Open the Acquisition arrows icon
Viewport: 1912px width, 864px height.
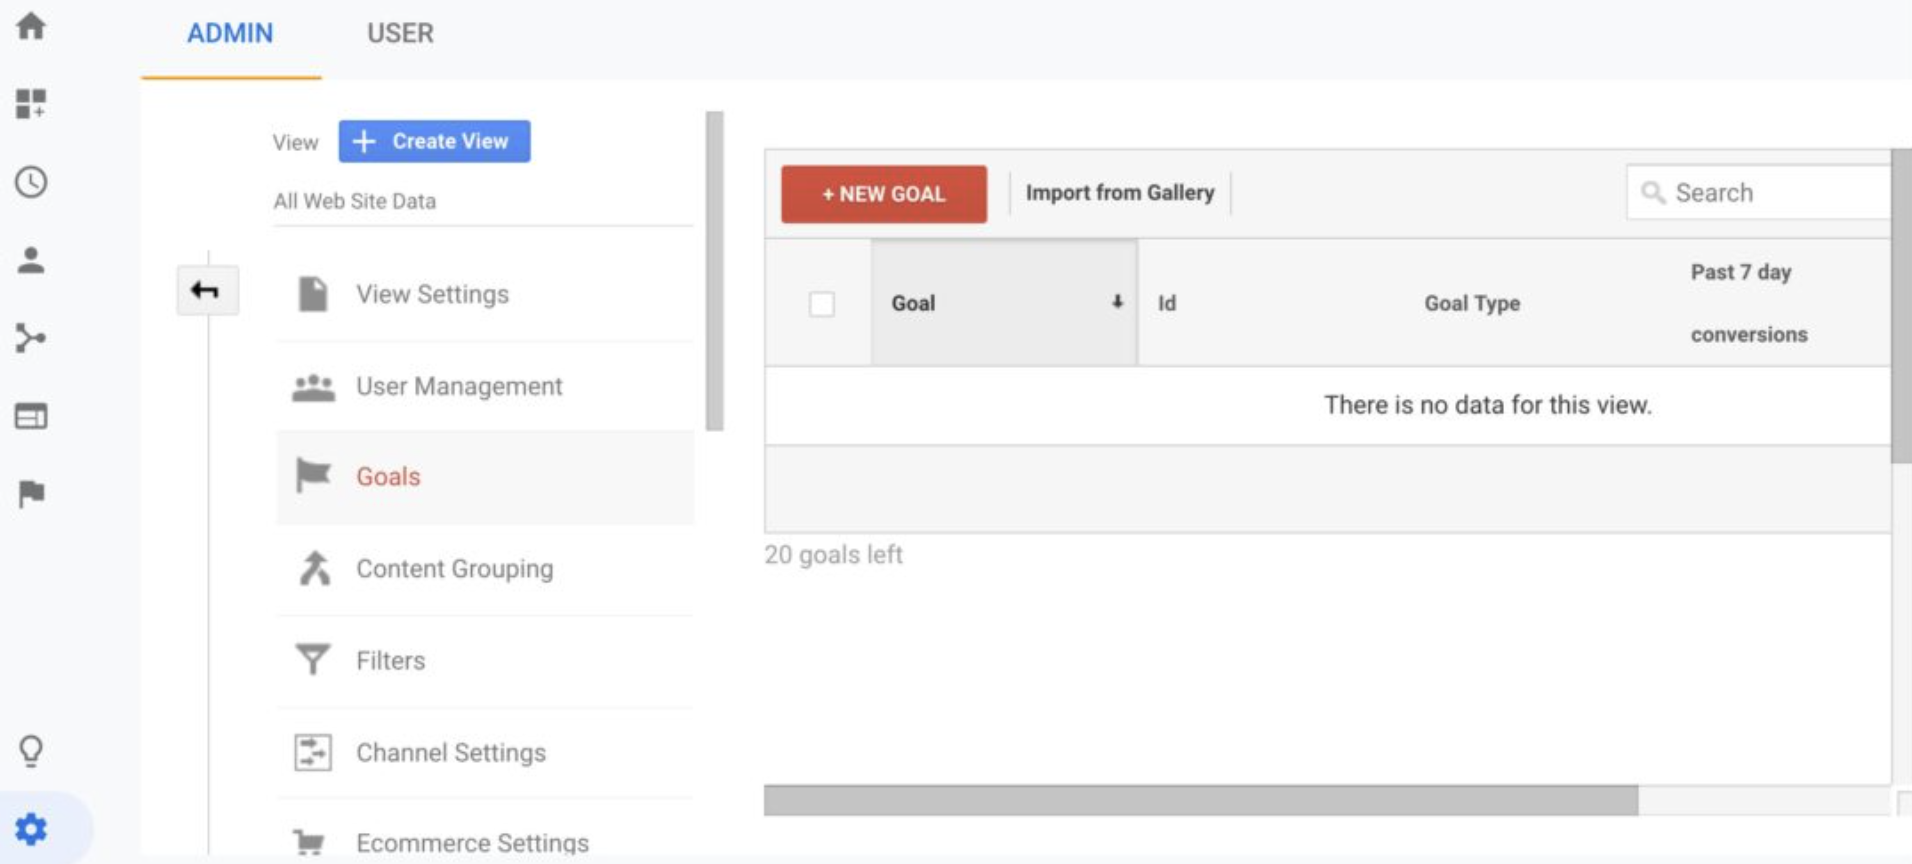click(x=31, y=338)
